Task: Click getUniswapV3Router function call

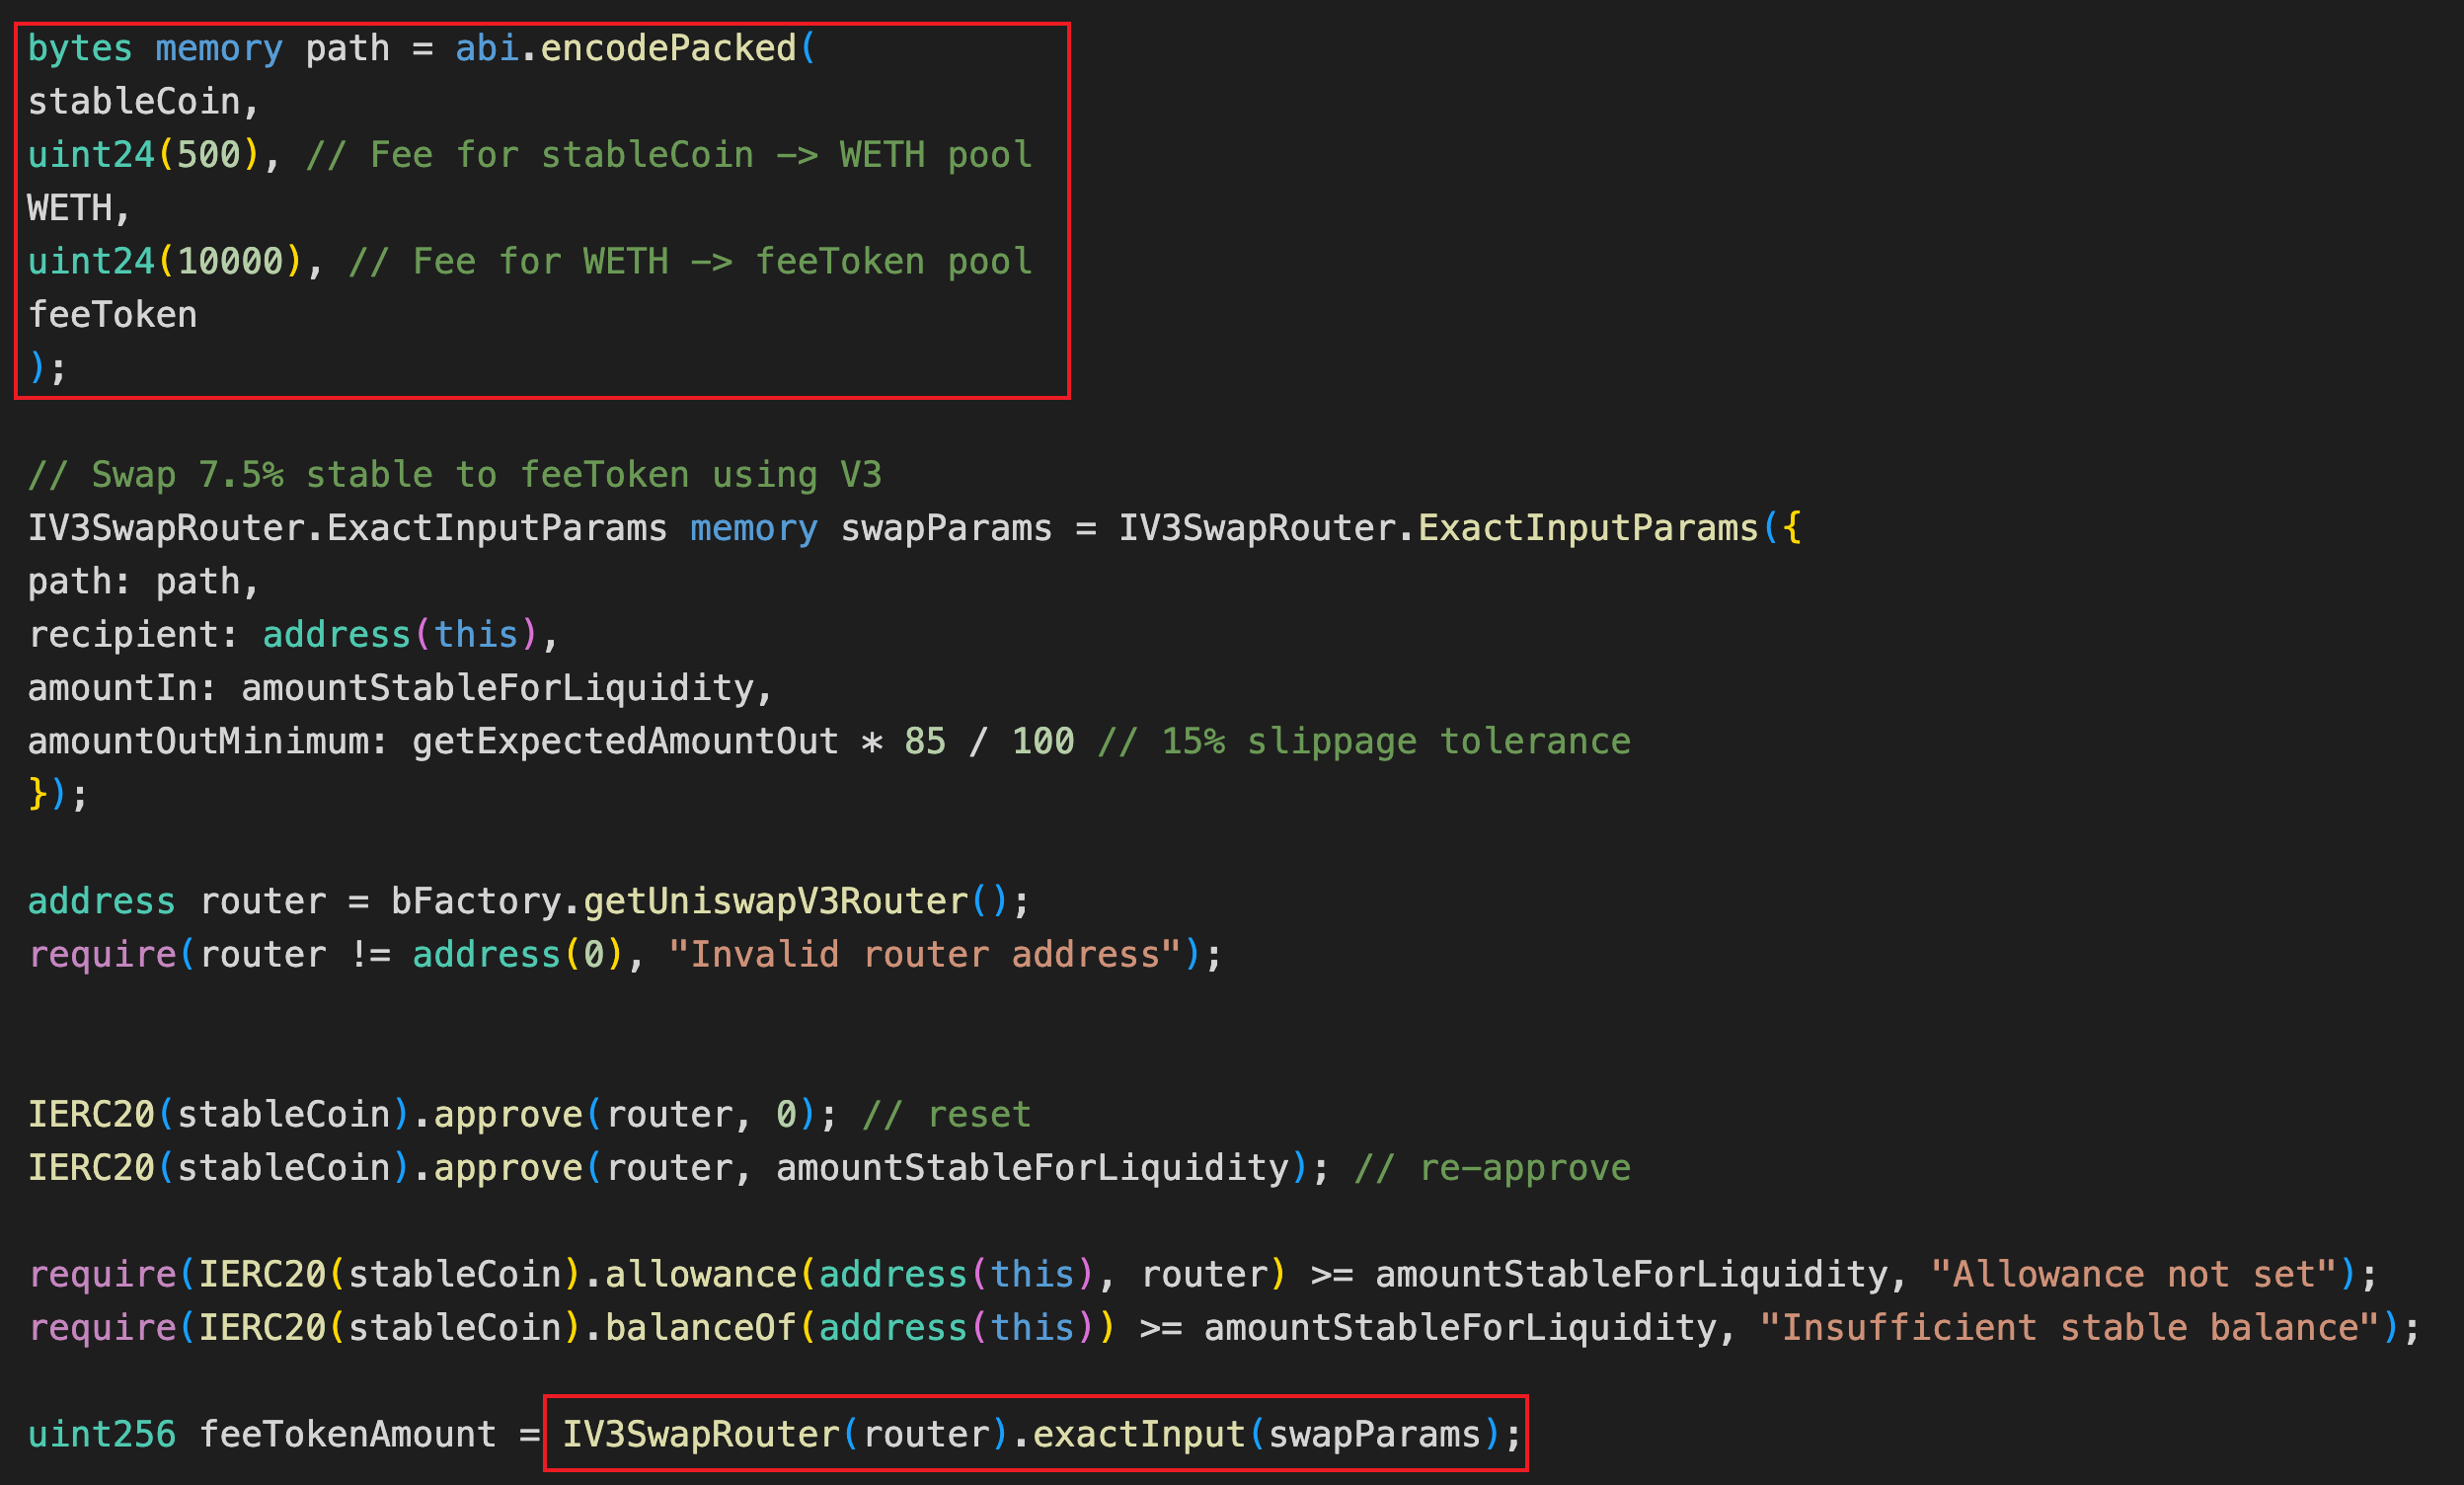Action: (x=775, y=902)
